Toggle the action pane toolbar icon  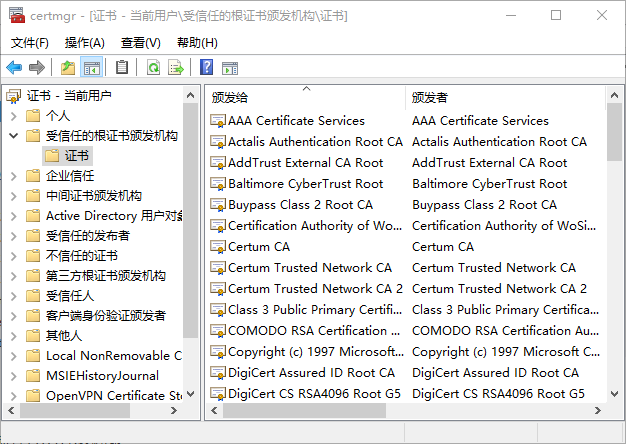(x=229, y=67)
